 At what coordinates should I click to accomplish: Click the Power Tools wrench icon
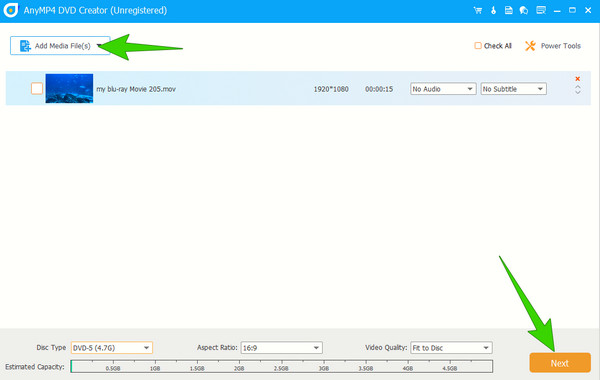[530, 46]
